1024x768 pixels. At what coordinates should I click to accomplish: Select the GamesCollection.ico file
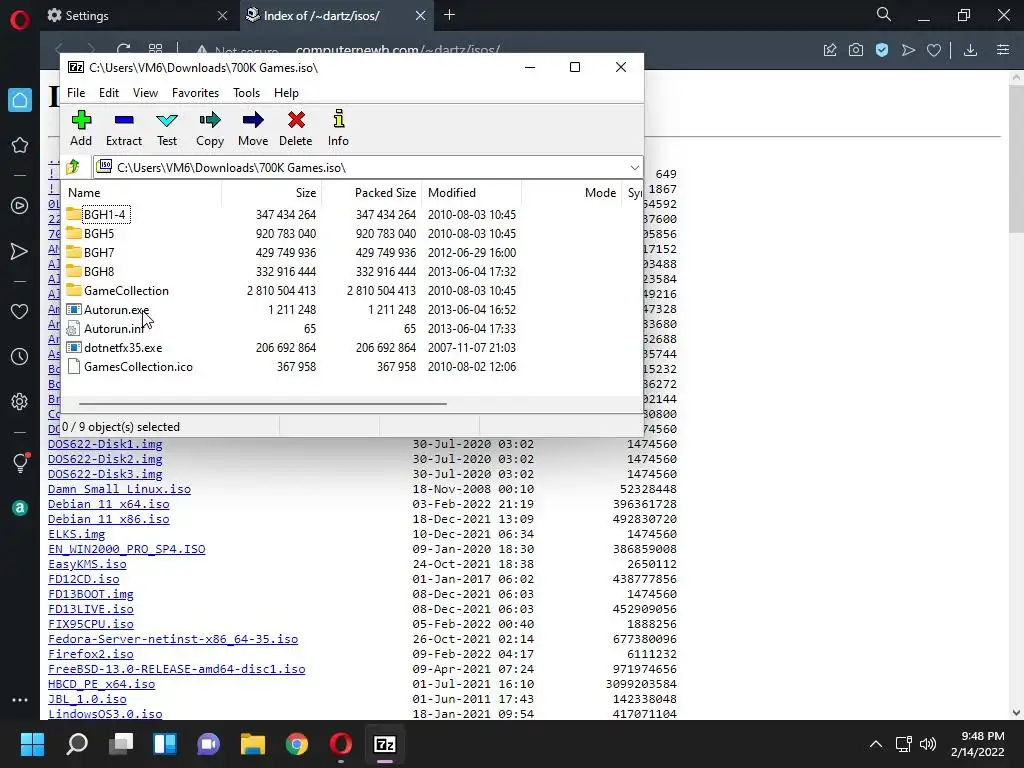[x=138, y=366]
